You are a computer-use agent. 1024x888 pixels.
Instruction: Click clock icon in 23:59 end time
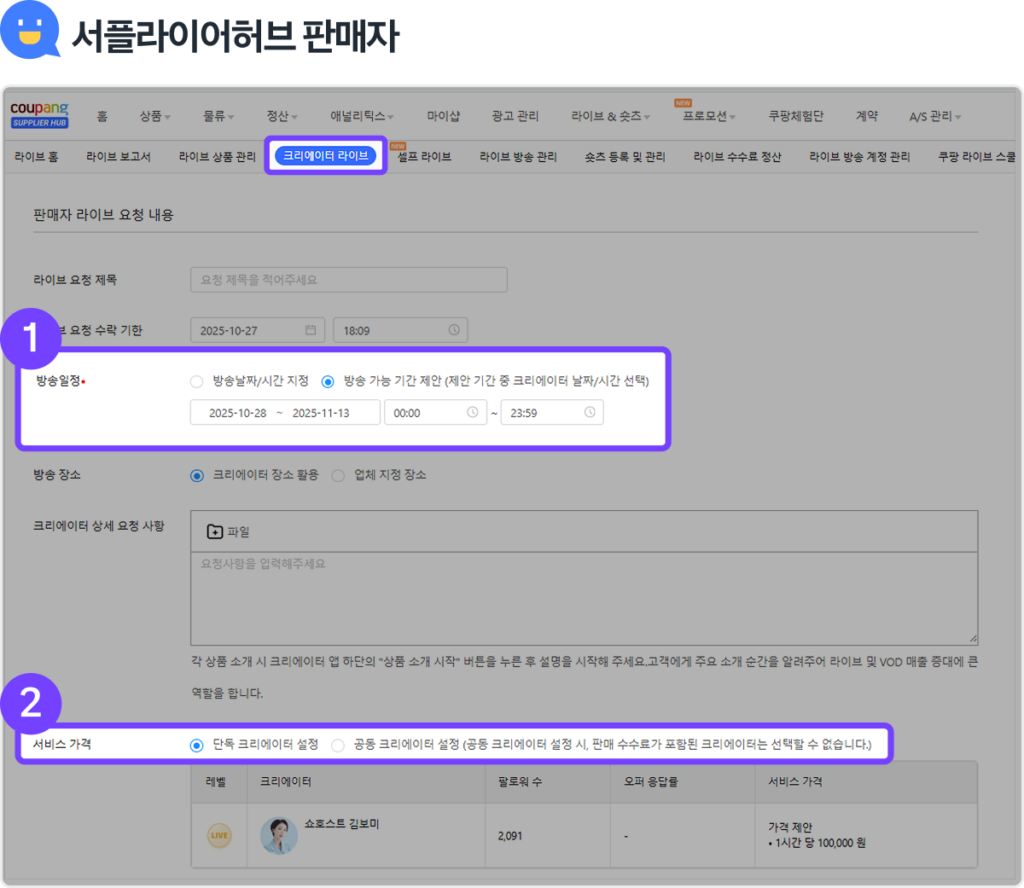click(590, 412)
